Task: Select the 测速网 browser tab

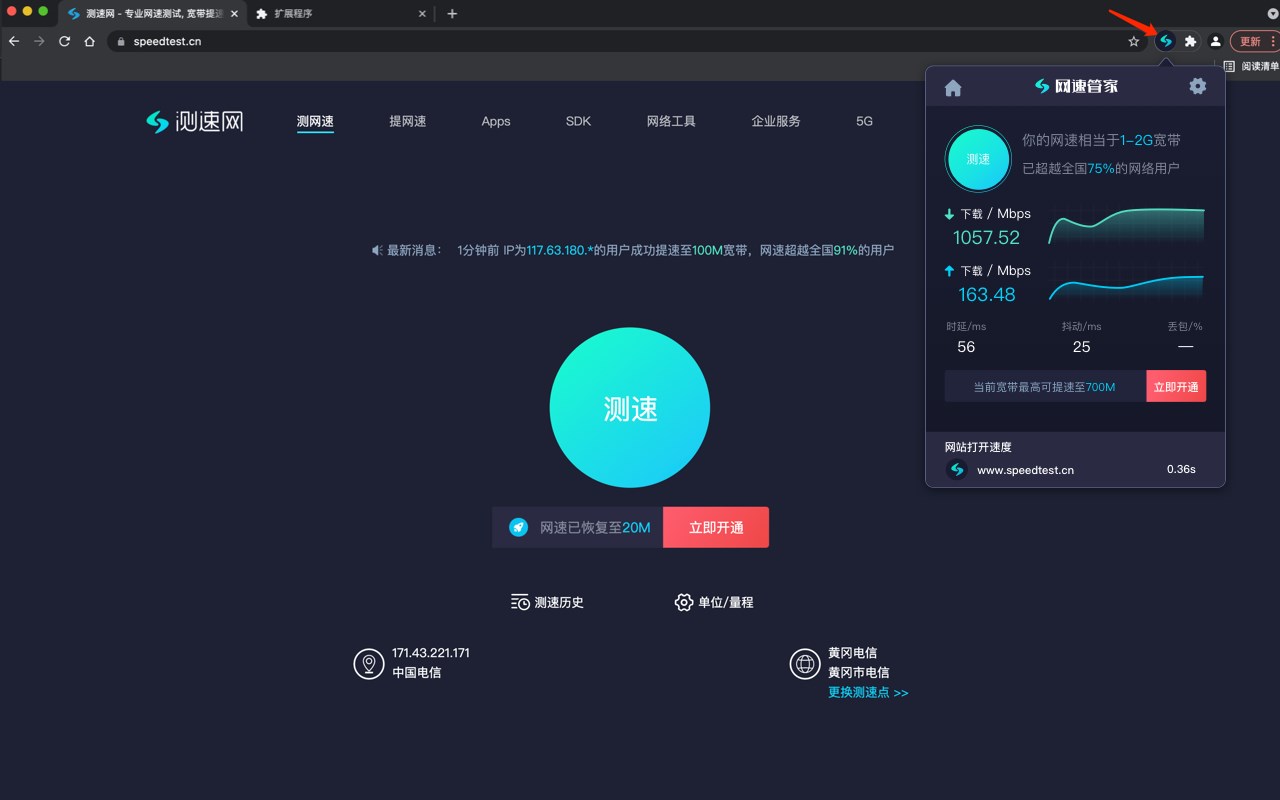Action: pyautogui.click(x=152, y=14)
